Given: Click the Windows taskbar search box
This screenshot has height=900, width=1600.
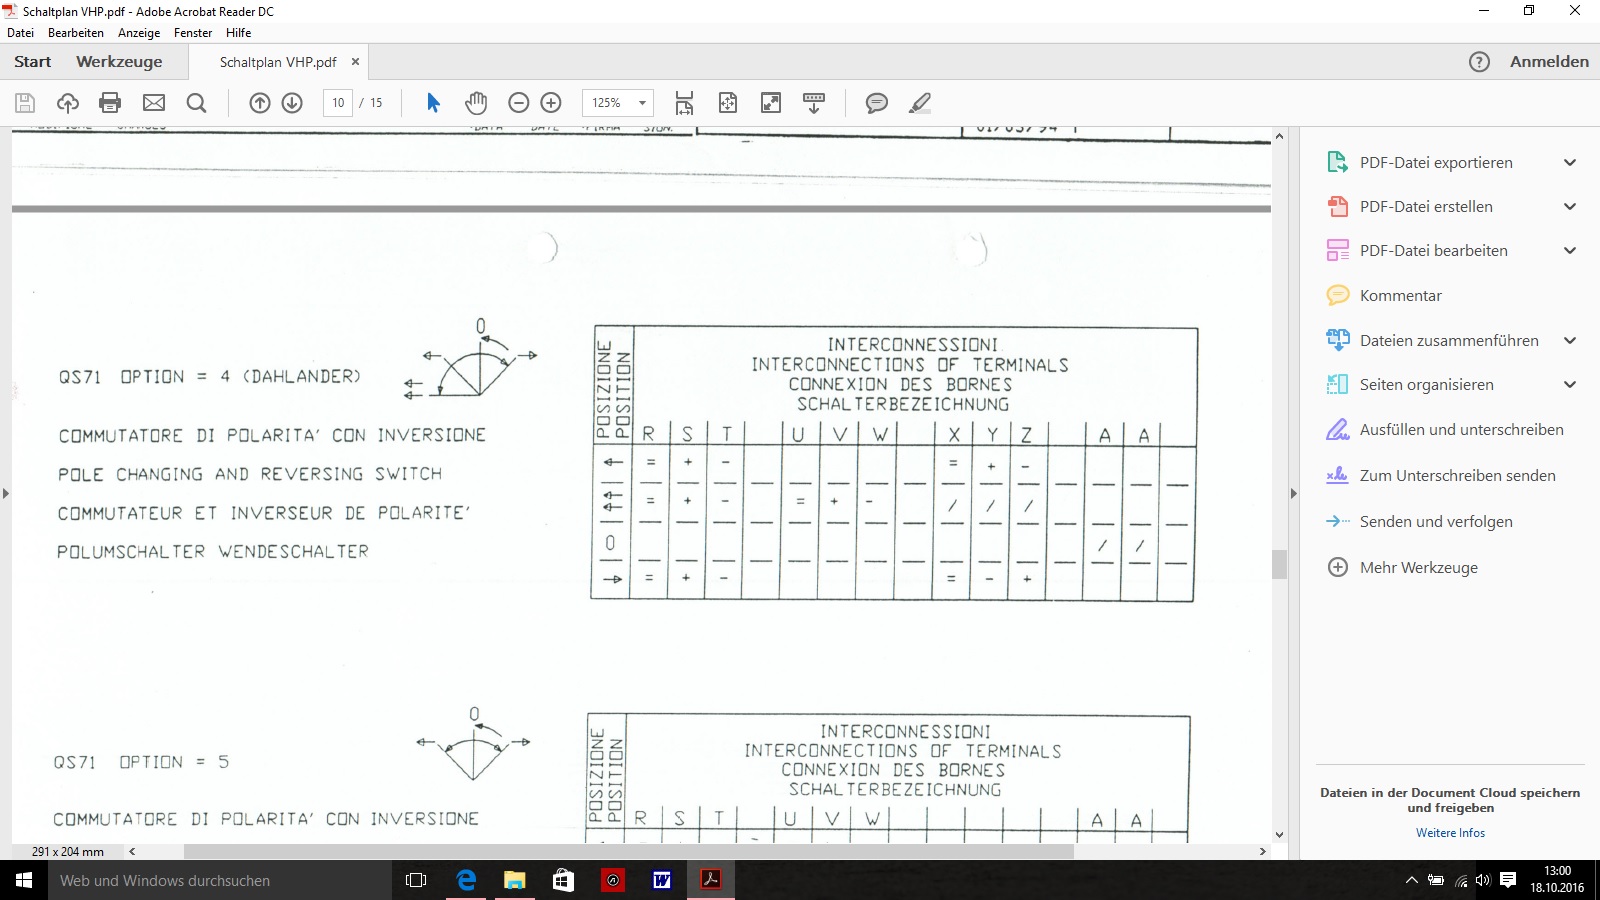Looking at the screenshot, I should coord(220,880).
